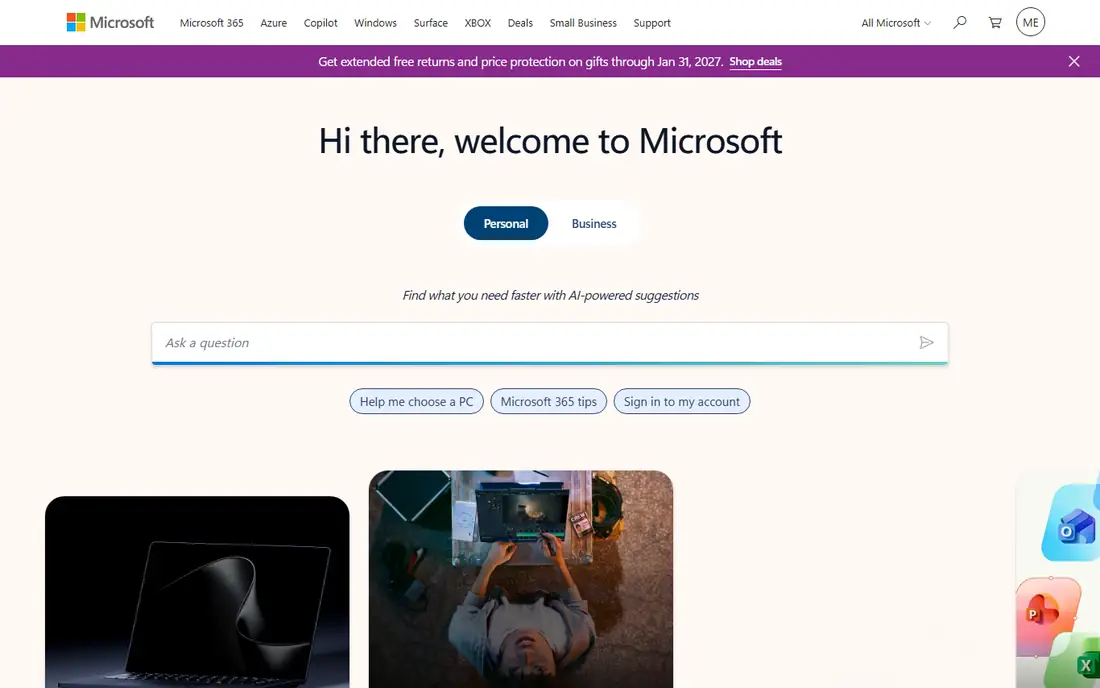
Task: Open the search magnifier icon
Action: click(960, 22)
